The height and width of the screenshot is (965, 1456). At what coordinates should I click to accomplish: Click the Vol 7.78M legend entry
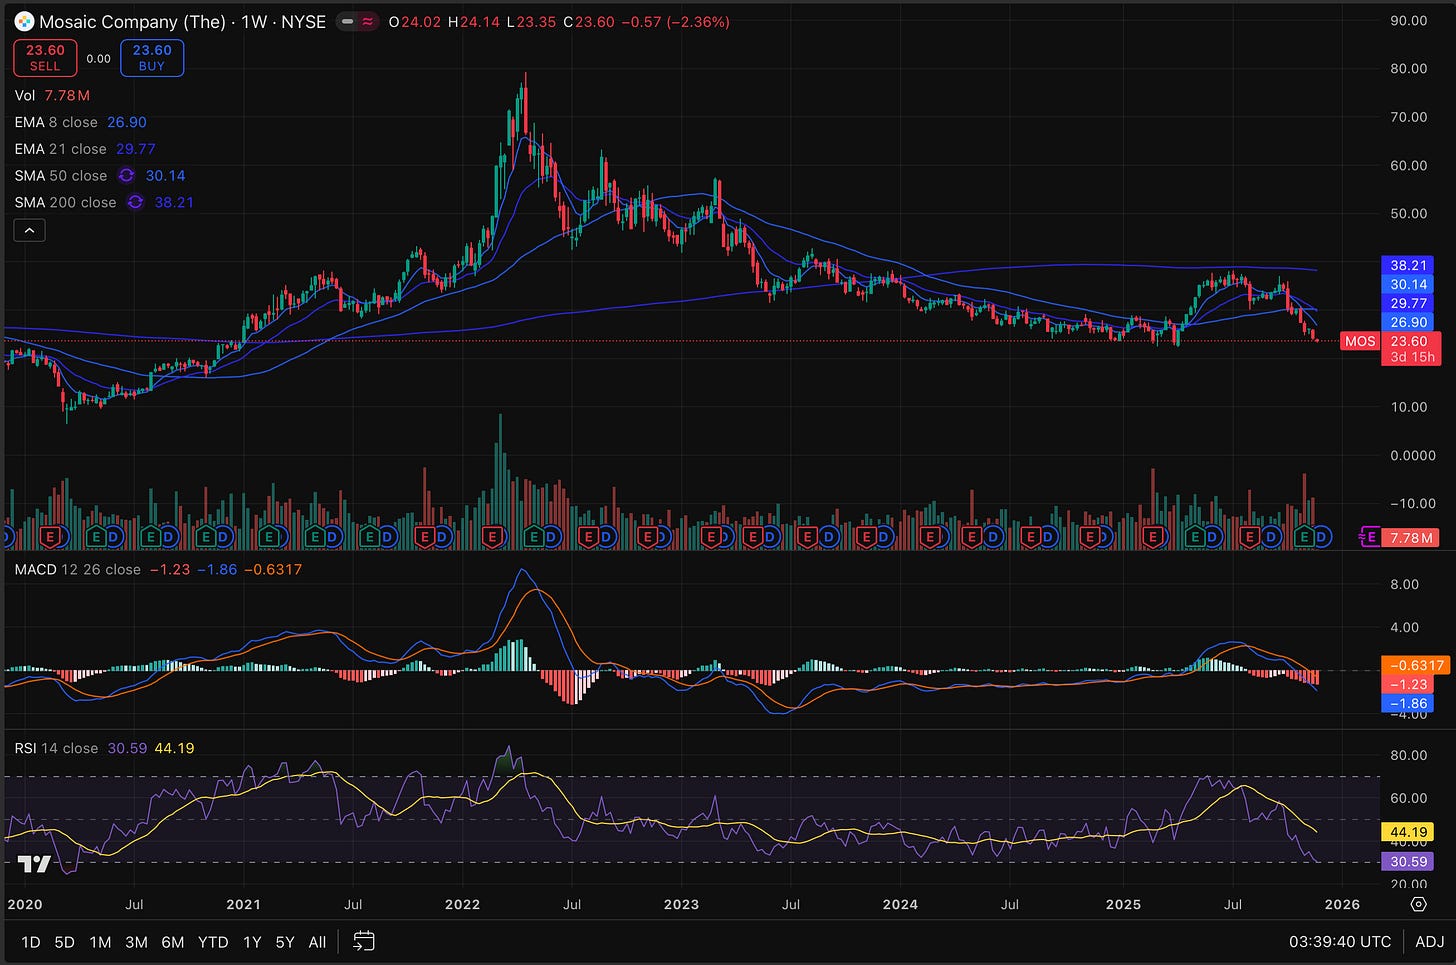coord(52,95)
